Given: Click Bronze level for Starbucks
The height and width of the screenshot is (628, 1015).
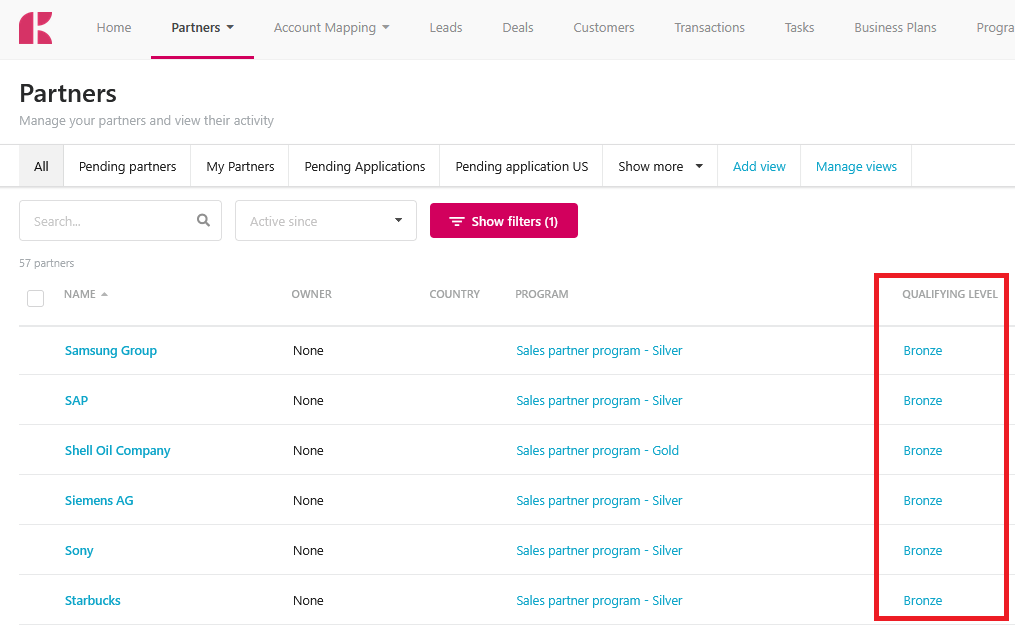Looking at the screenshot, I should click(x=922, y=600).
